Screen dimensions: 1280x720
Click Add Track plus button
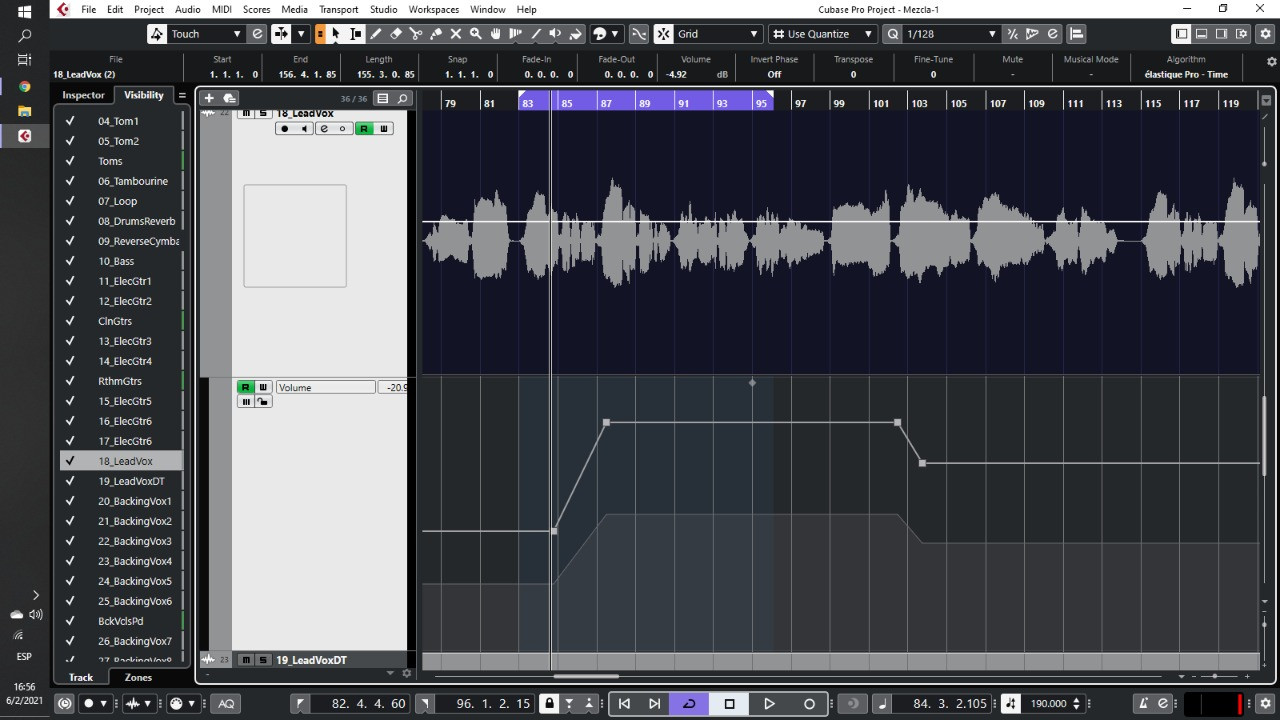[x=209, y=98]
